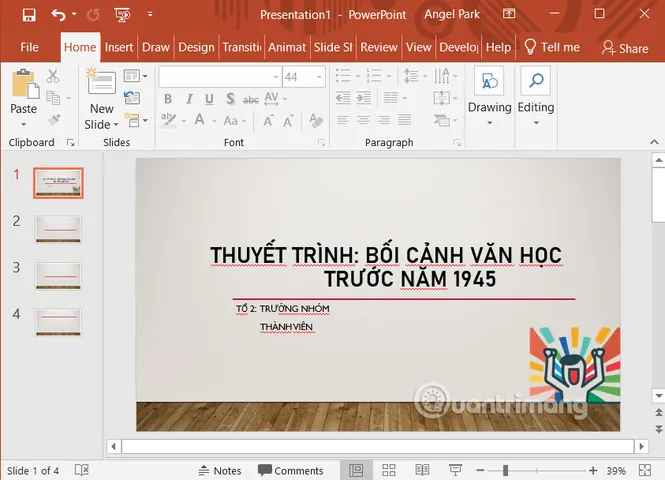
Task: Expand the New Slide dropdown arrow
Action: click(115, 125)
